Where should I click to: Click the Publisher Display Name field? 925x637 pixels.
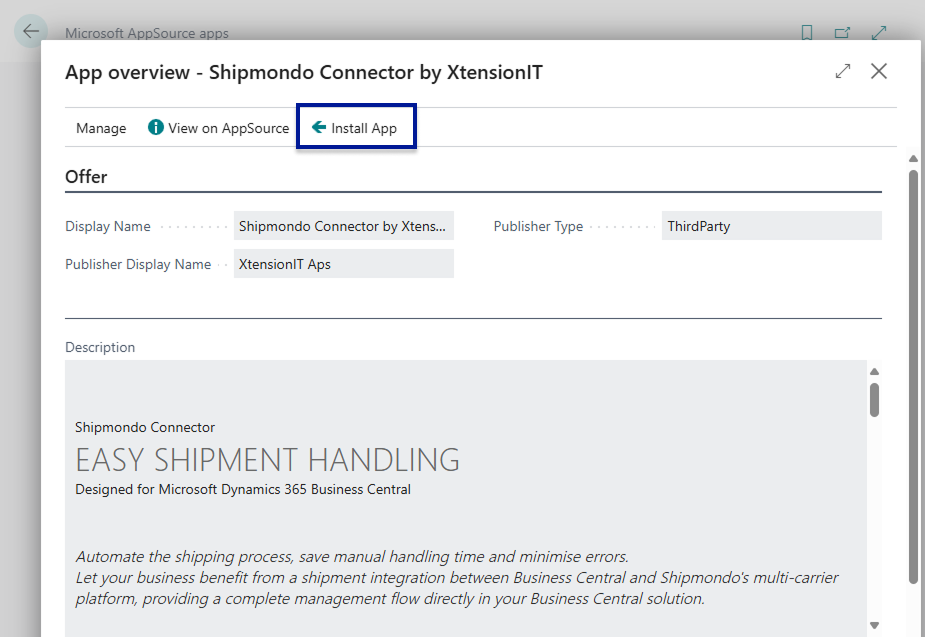pyautogui.click(x=343, y=265)
